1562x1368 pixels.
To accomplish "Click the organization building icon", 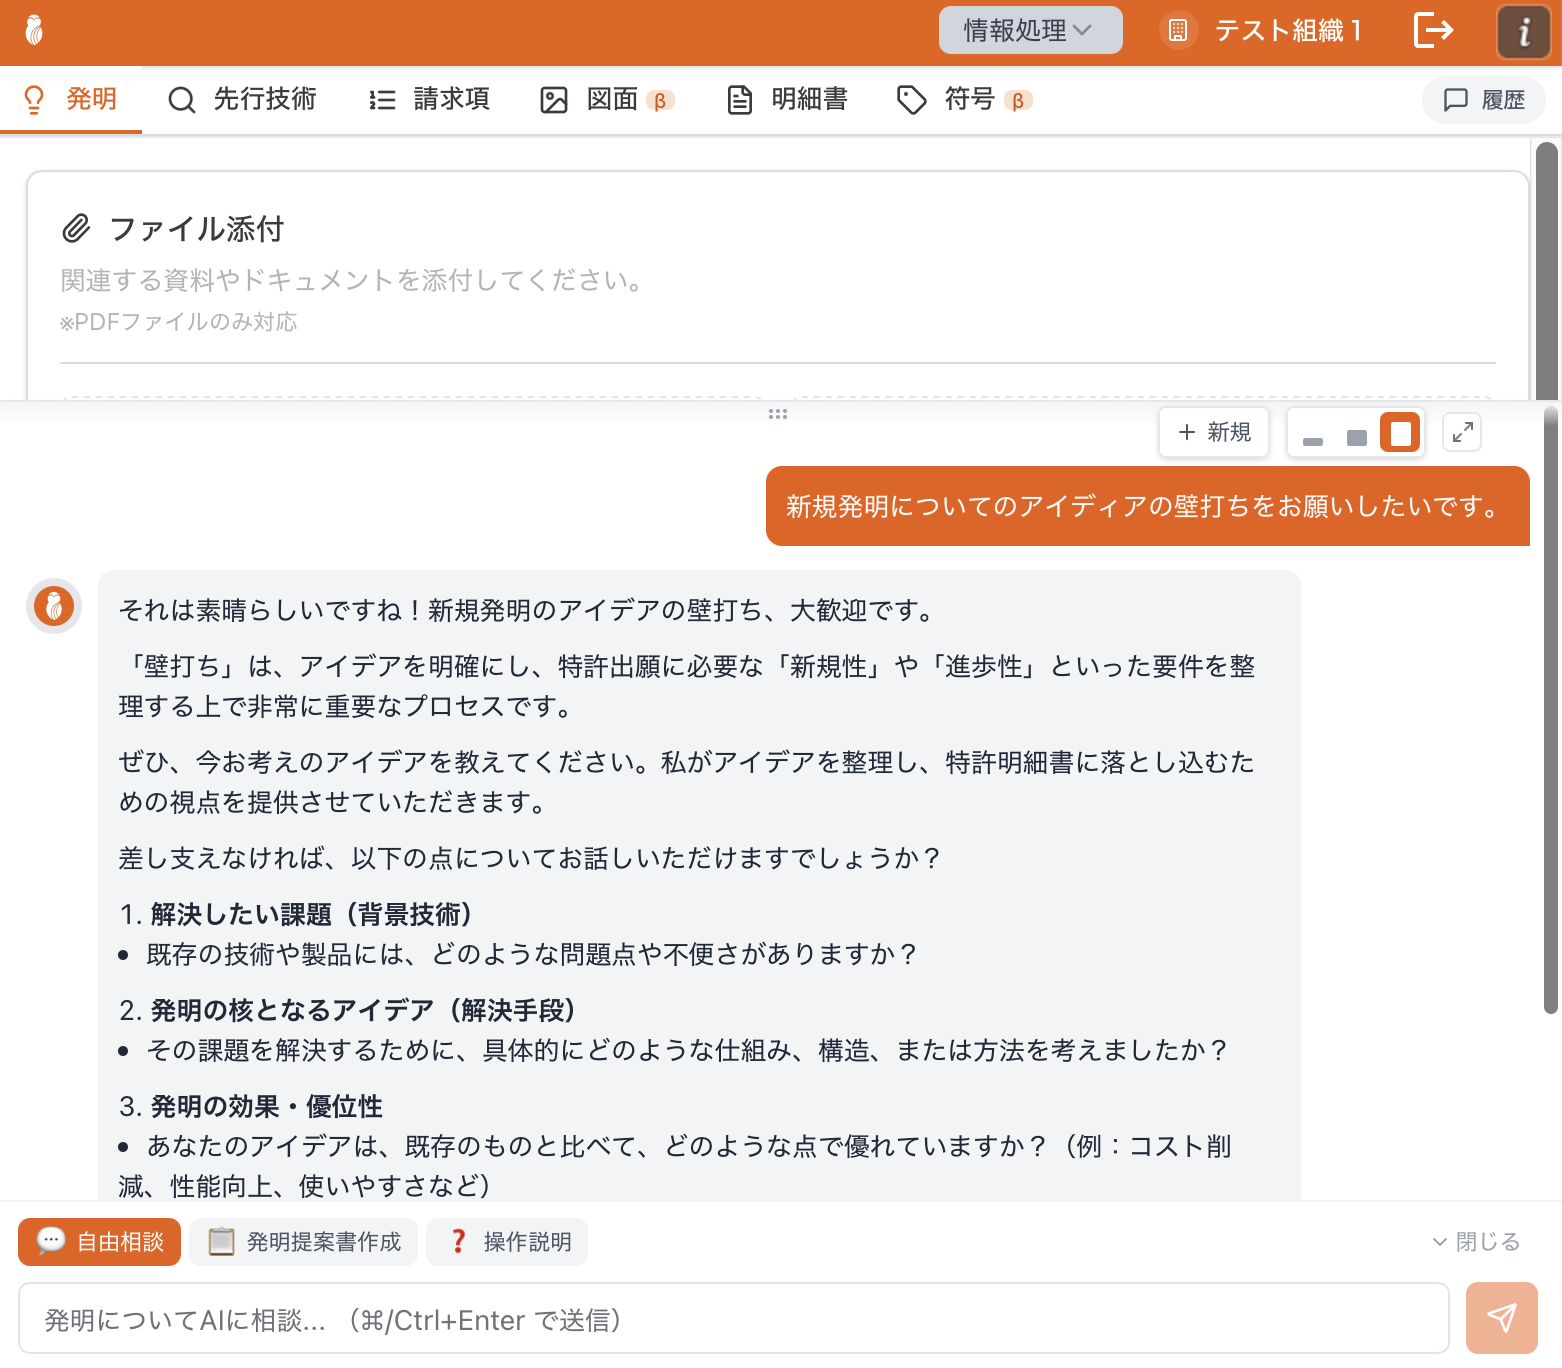I will [1178, 31].
